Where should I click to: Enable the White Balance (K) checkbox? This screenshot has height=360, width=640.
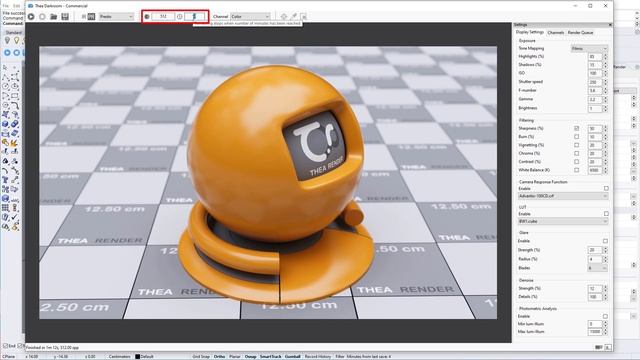pos(576,170)
